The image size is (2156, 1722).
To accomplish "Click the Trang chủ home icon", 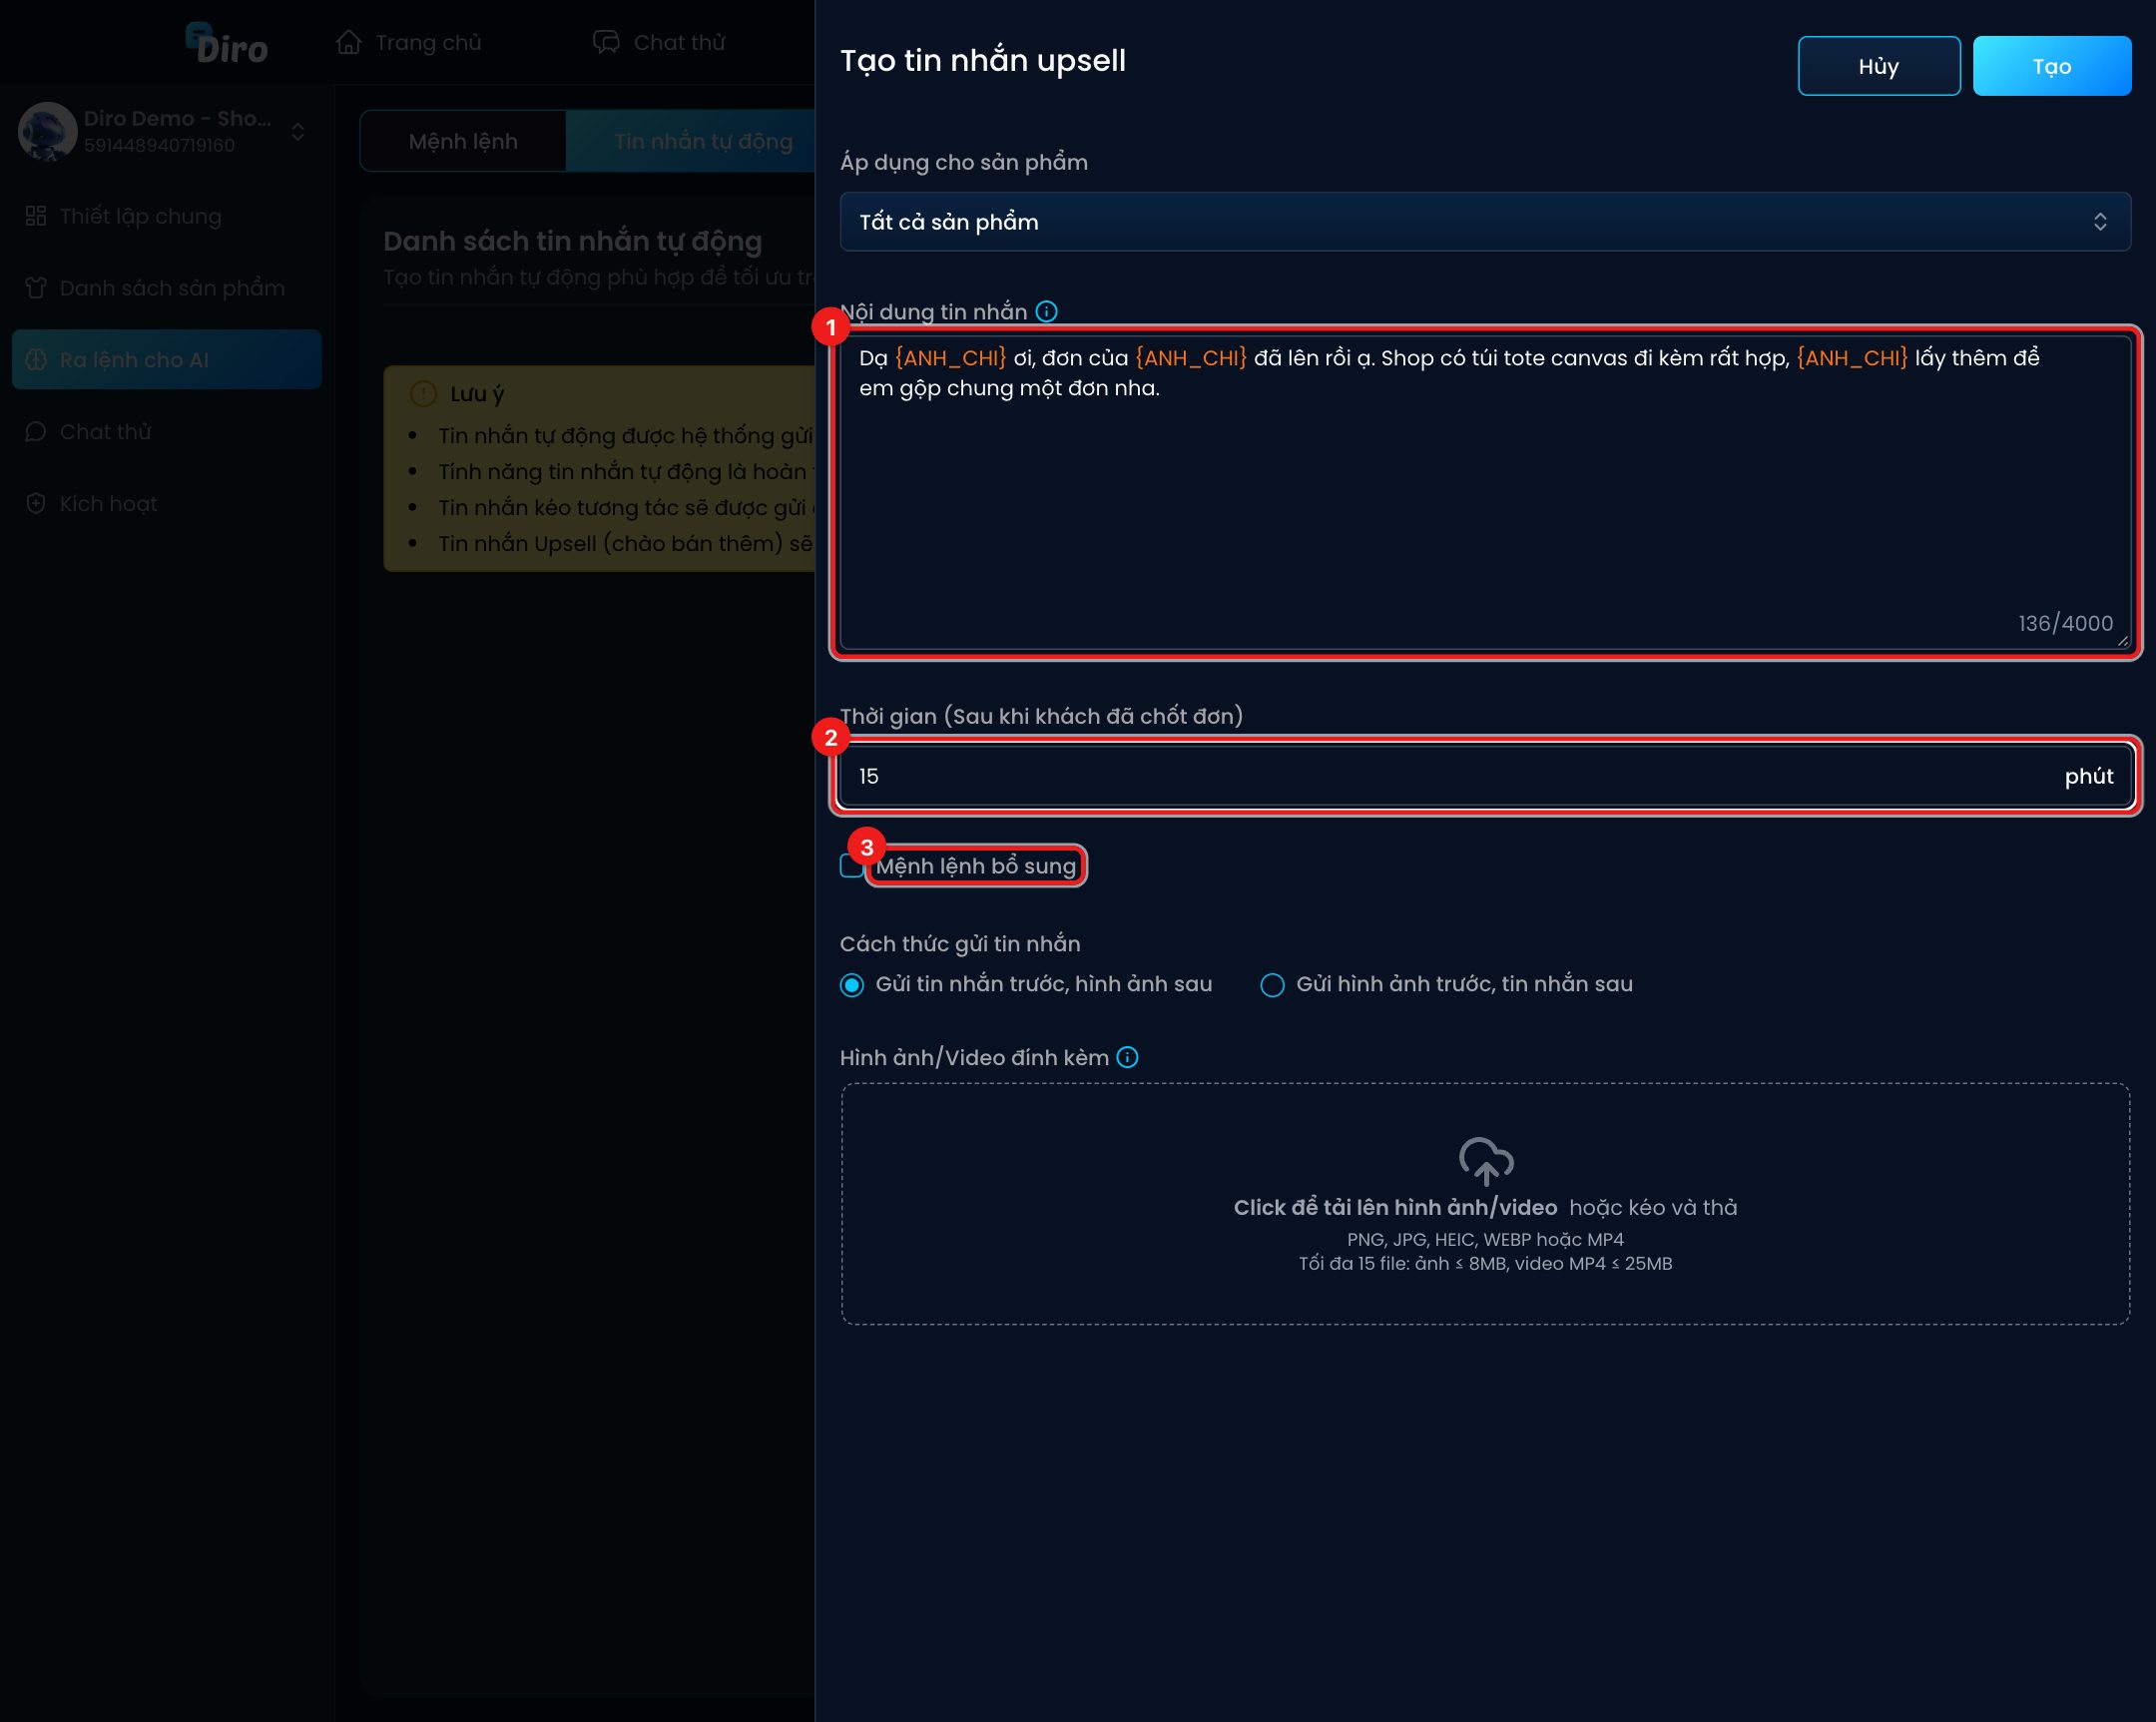I will 348,42.
